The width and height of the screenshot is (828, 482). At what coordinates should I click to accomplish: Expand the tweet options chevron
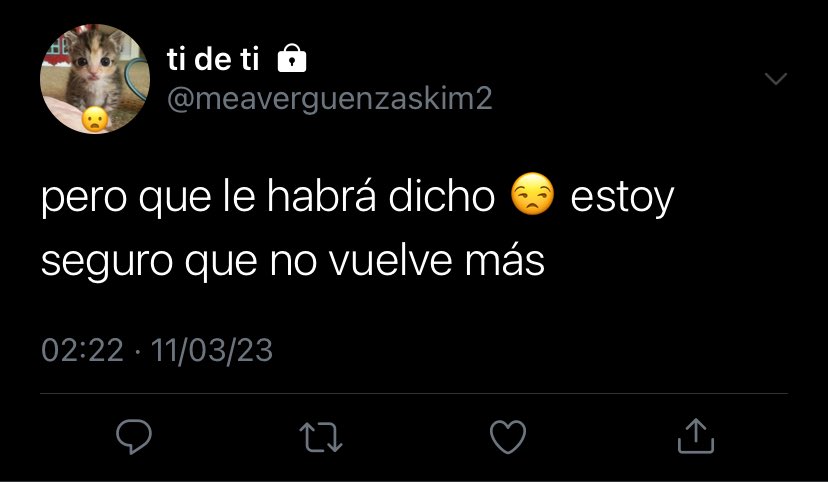point(776,79)
